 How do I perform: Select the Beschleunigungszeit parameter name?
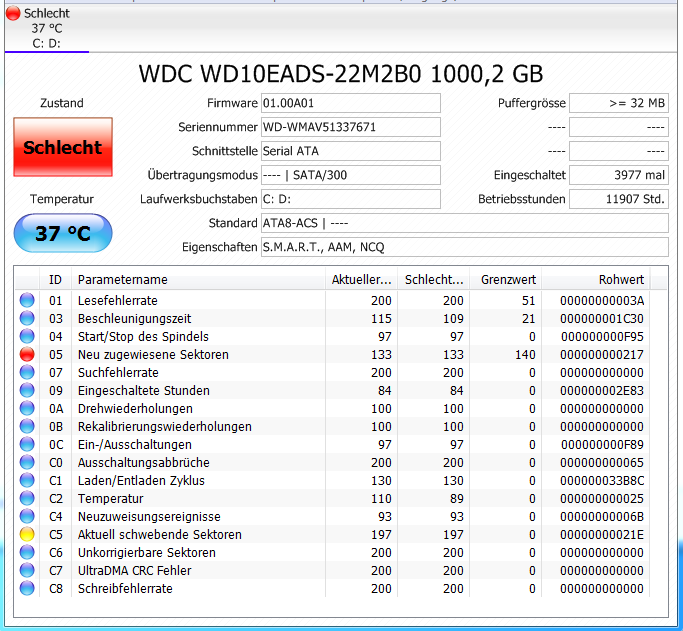pos(134,318)
